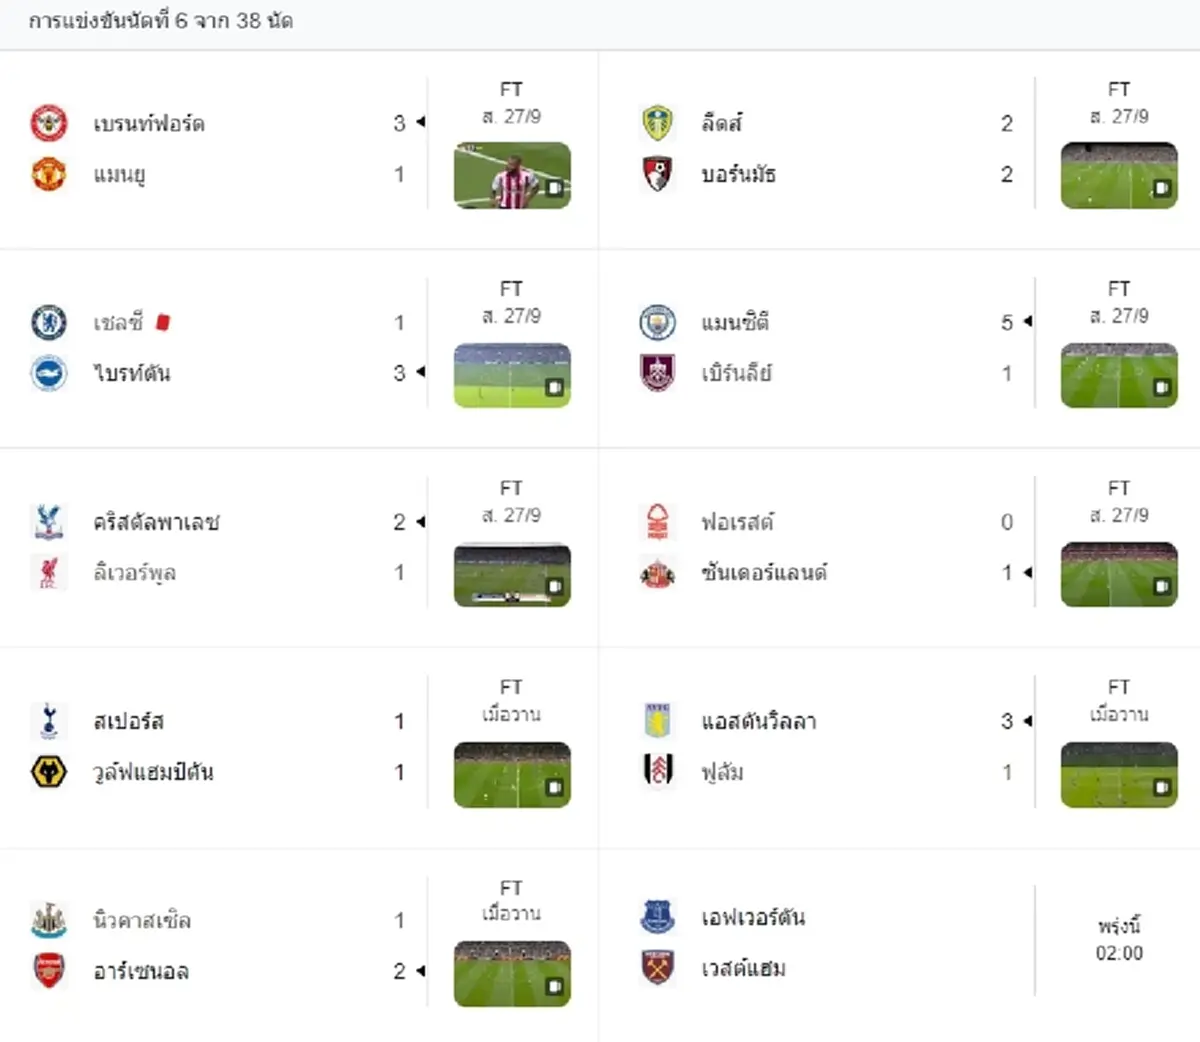This screenshot has width=1200, height=1042.
Task: Click the Sunderland club crest icon
Action: (657, 573)
